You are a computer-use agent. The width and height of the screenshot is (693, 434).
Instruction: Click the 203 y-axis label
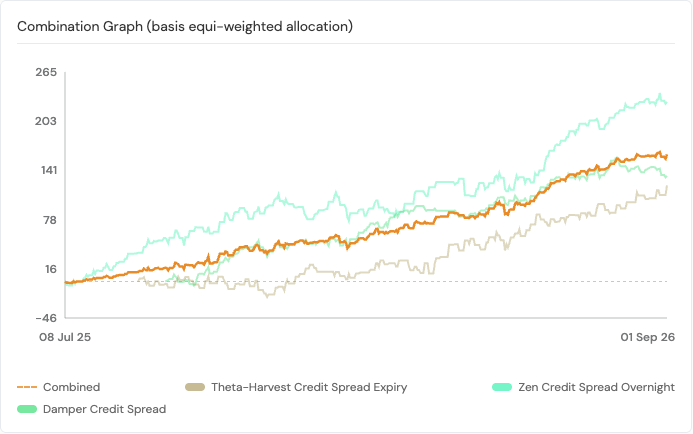(46, 121)
